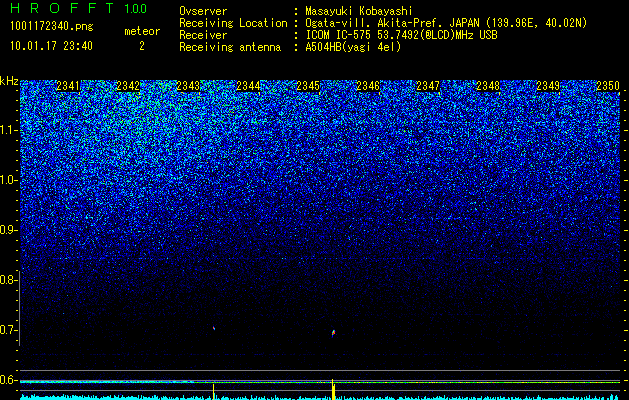This screenshot has height=400, width=629.
Task: Click the 2342 time marker
Action: pos(128,86)
